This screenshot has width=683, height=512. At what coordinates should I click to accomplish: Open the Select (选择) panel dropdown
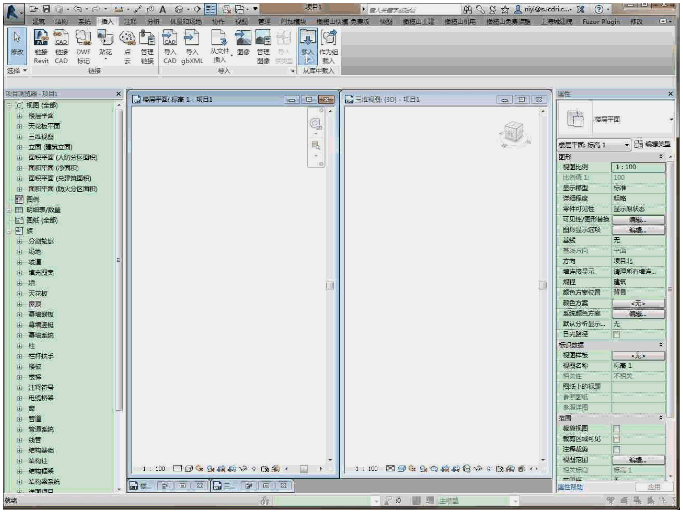(17, 71)
